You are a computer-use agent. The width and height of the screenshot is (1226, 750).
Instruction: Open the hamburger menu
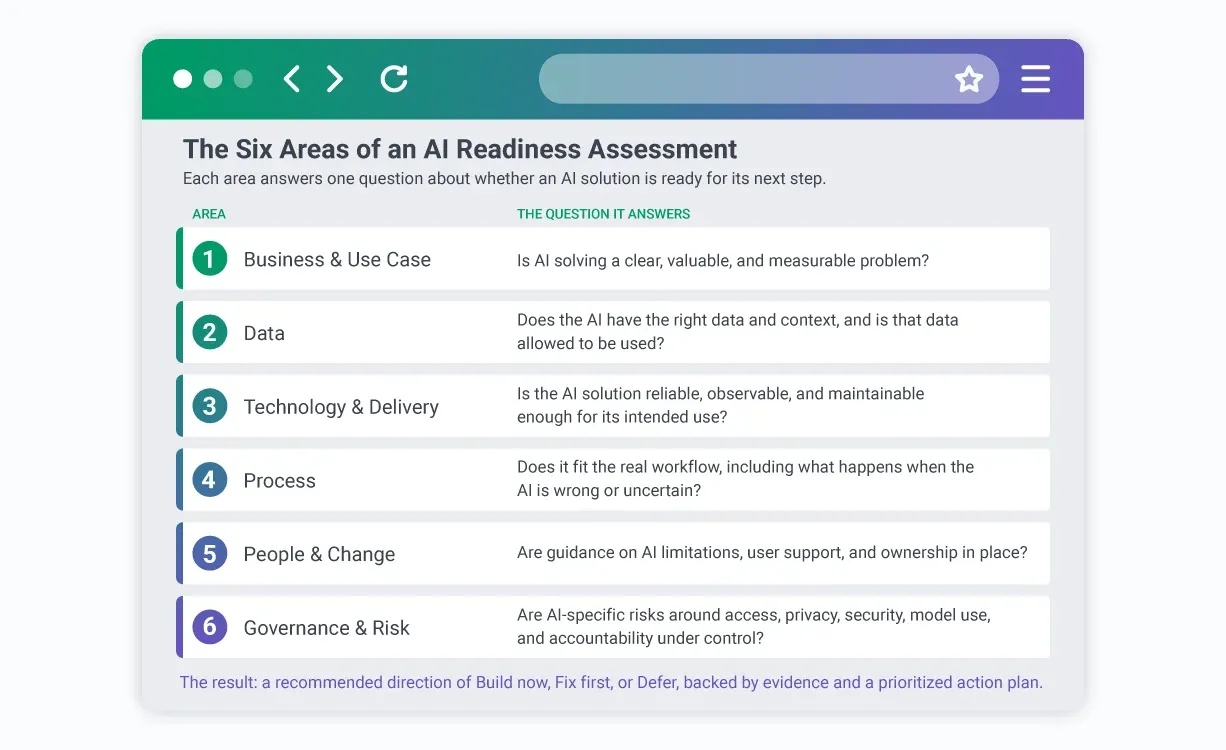(1035, 79)
